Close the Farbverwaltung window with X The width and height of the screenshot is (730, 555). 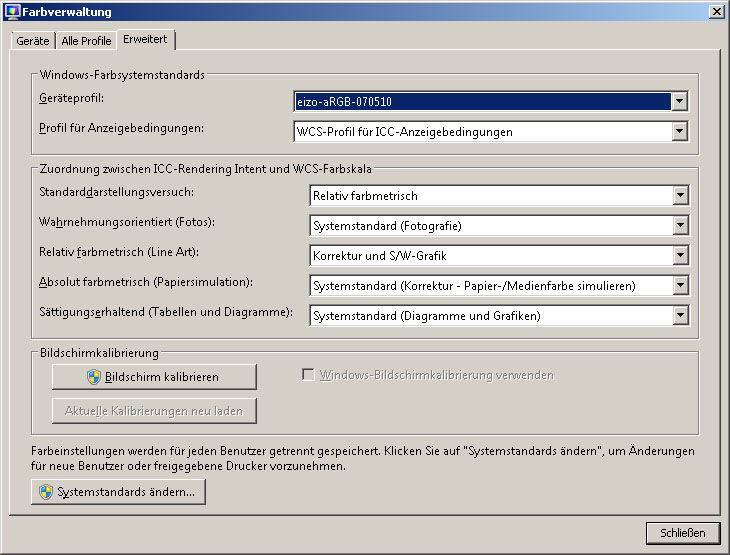click(716, 12)
